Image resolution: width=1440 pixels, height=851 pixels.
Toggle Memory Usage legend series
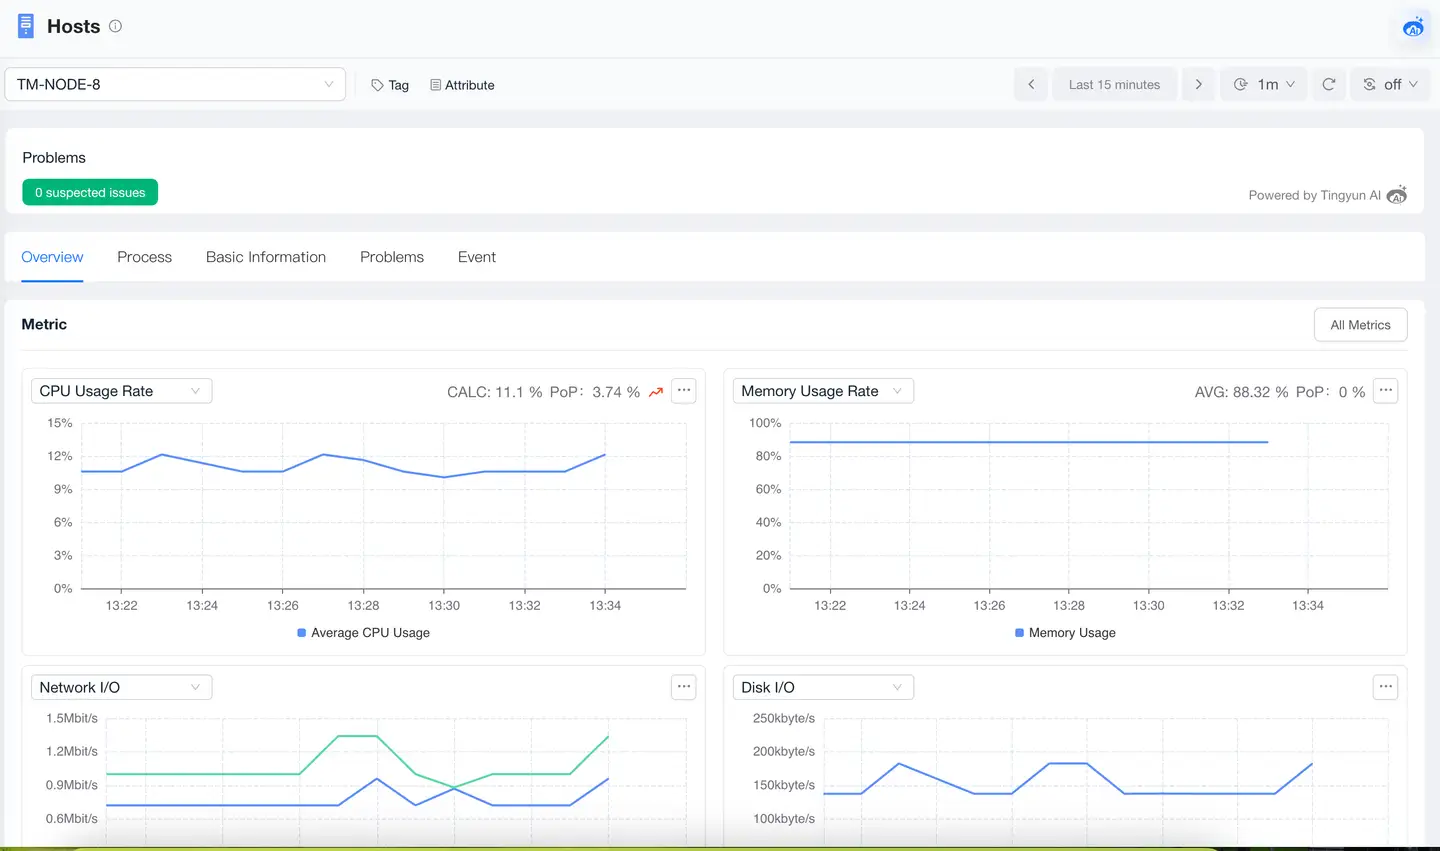(1065, 633)
